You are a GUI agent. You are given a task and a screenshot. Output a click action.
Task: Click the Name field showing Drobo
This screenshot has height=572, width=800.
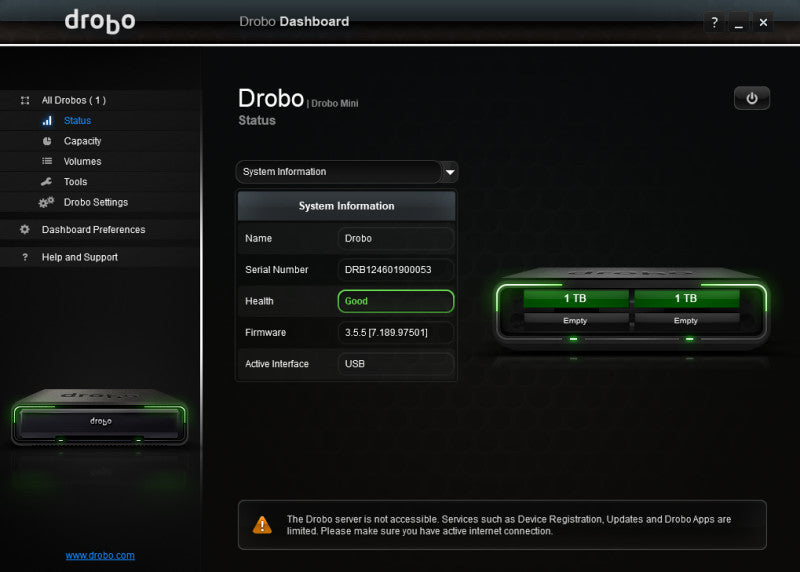[x=396, y=238]
